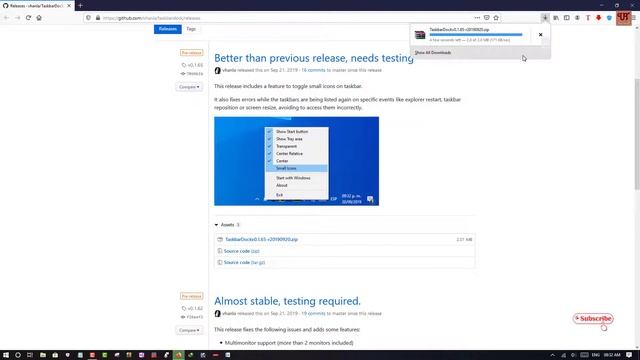640x360 pixels.
Task: Open the Windows Start menu
Action: 6,355
